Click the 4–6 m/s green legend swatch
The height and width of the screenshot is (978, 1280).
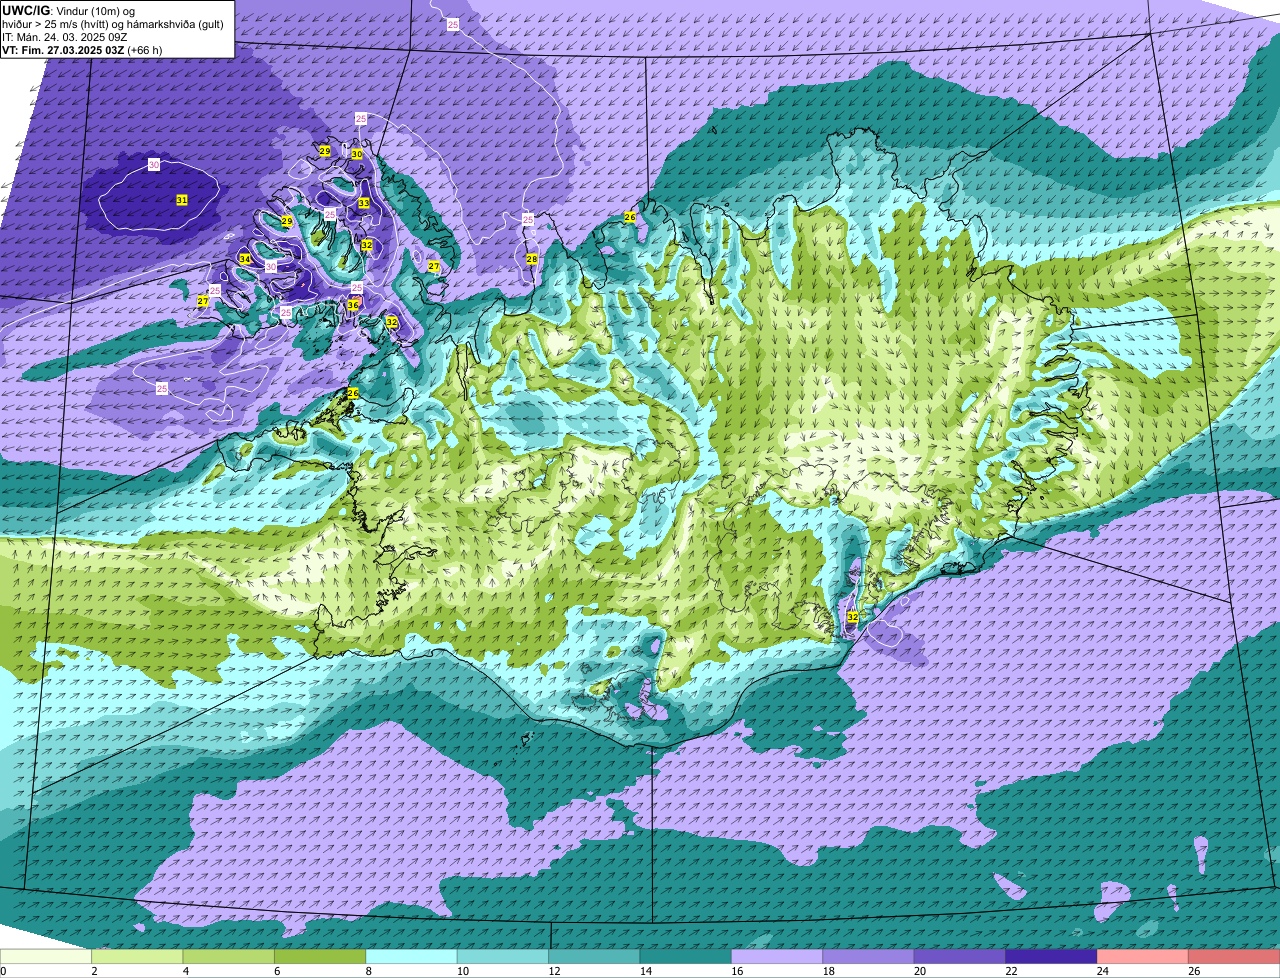(x=229, y=956)
